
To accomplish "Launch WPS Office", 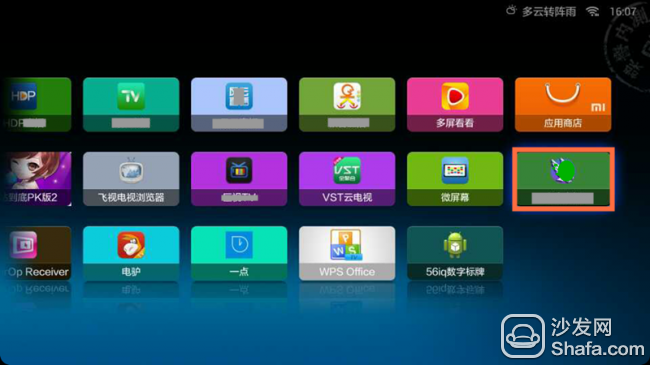I will point(347,253).
